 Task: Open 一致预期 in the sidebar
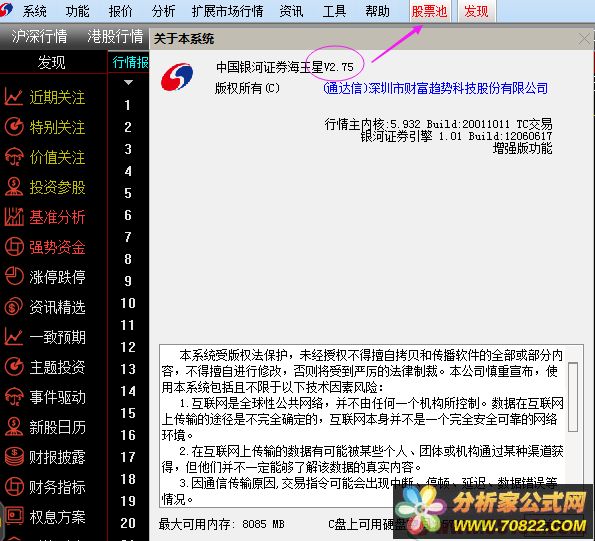coord(57,337)
